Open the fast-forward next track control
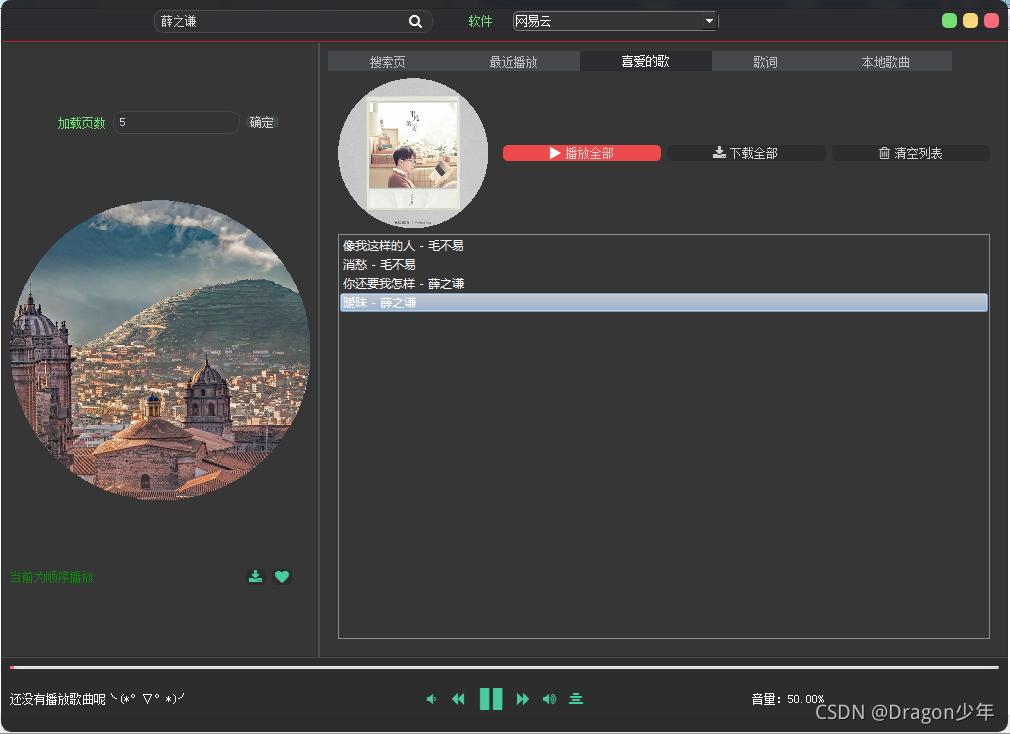The height and width of the screenshot is (734, 1010). 522,699
